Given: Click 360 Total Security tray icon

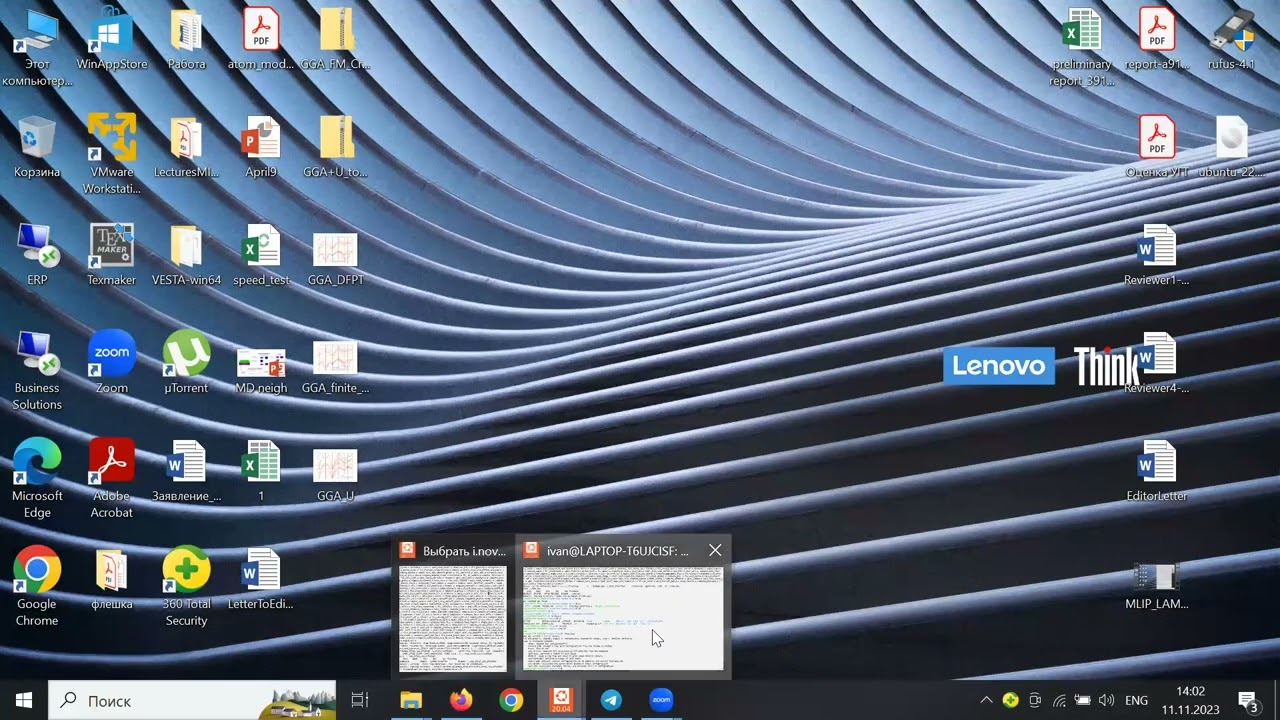Looking at the screenshot, I should 1011,700.
